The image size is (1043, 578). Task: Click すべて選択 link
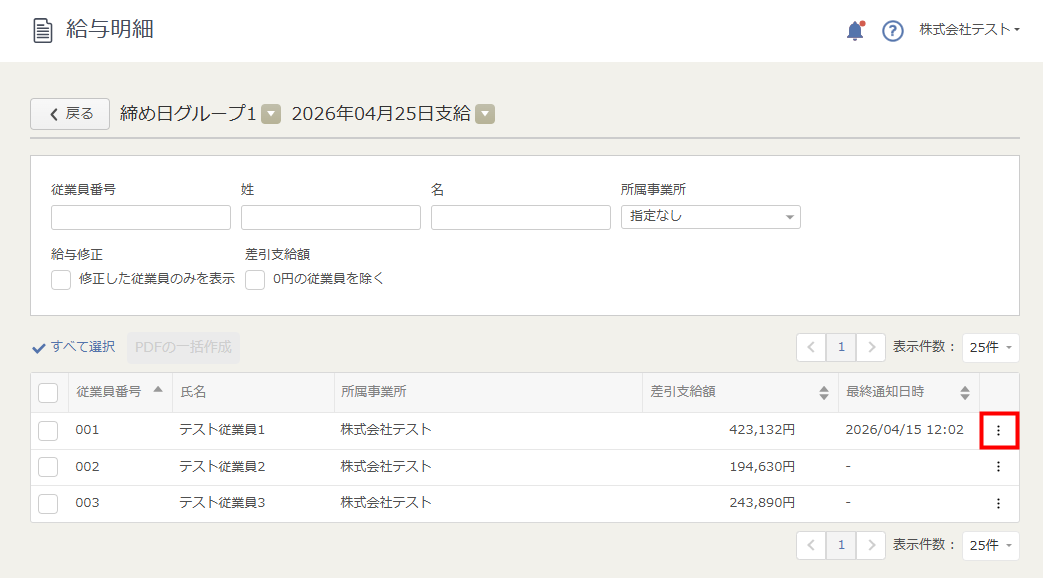(x=74, y=347)
